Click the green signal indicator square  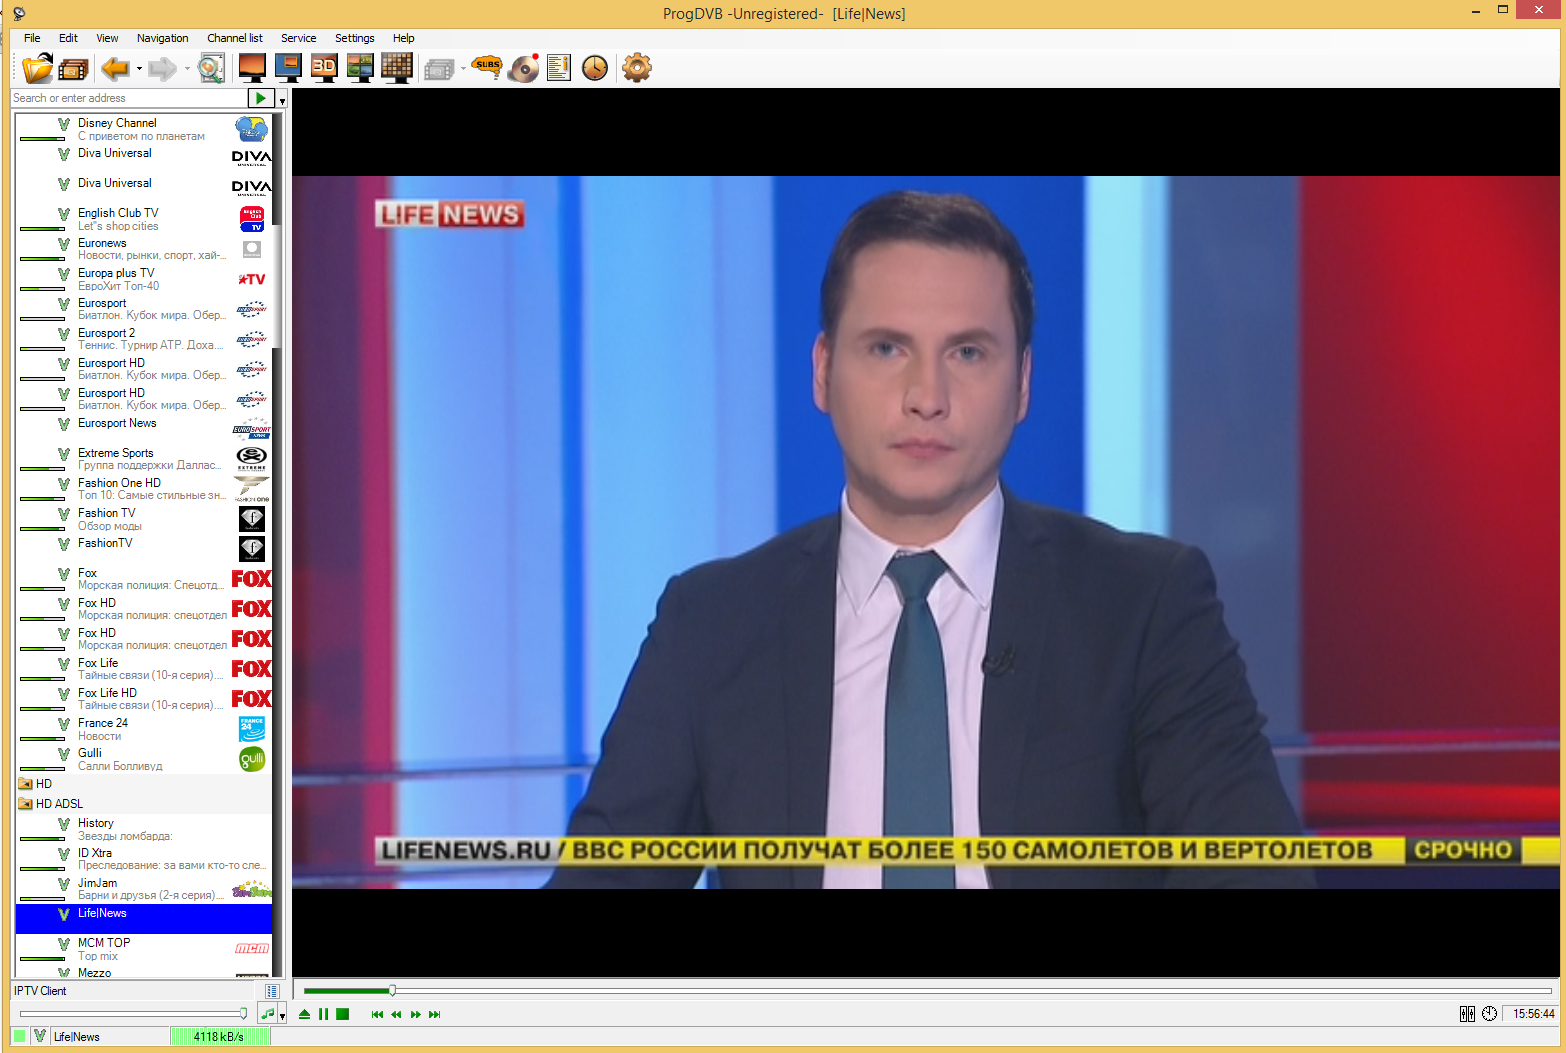coord(19,1036)
